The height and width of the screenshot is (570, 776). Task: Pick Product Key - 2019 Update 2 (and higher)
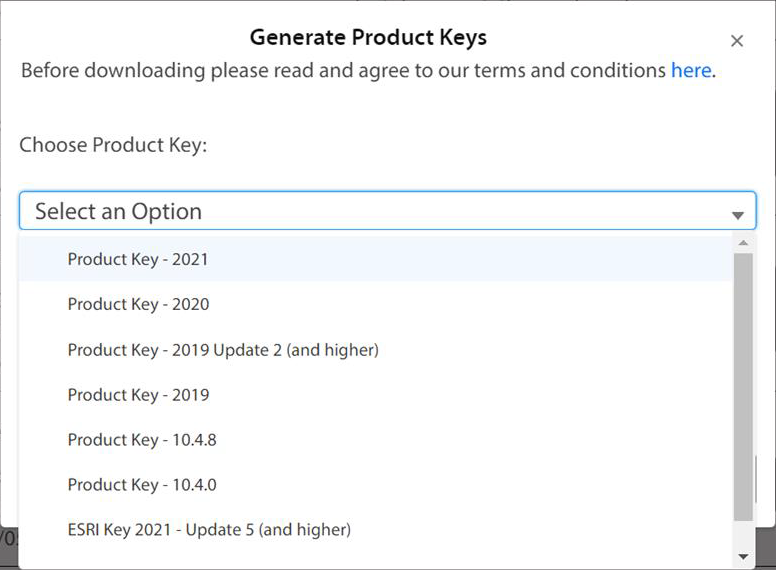[223, 350]
